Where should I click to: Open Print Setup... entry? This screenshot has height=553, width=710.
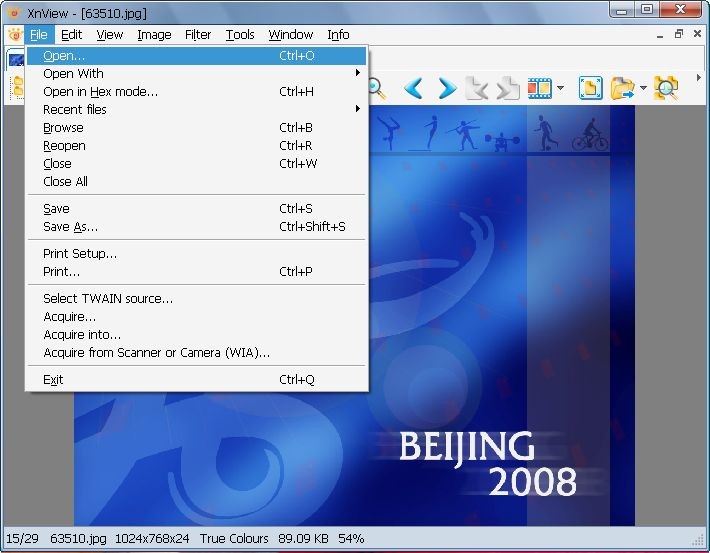tap(197, 254)
